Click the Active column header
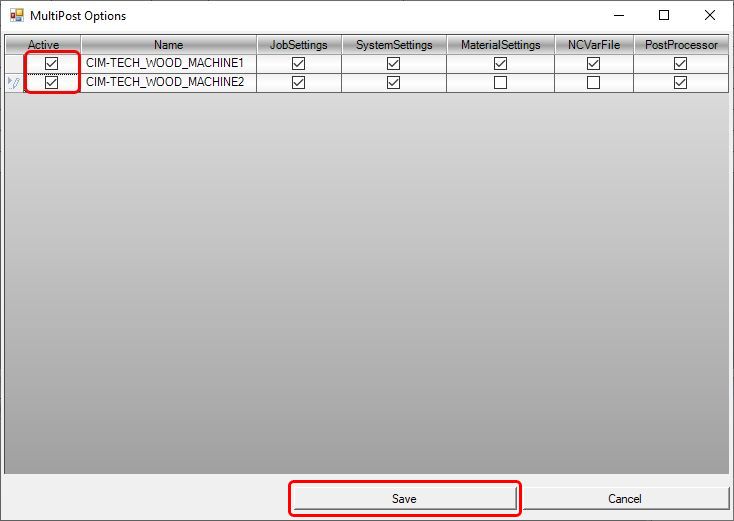 43,45
